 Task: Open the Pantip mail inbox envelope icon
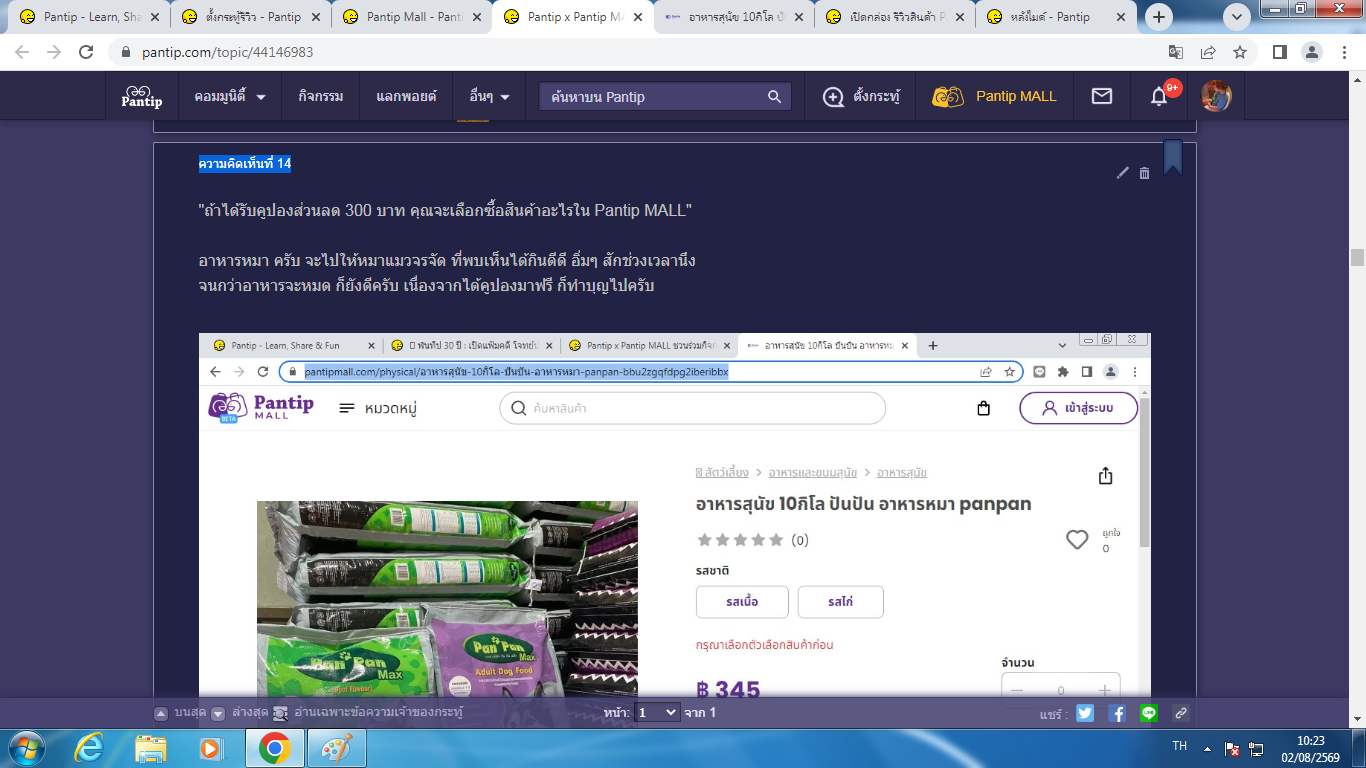coord(1101,96)
